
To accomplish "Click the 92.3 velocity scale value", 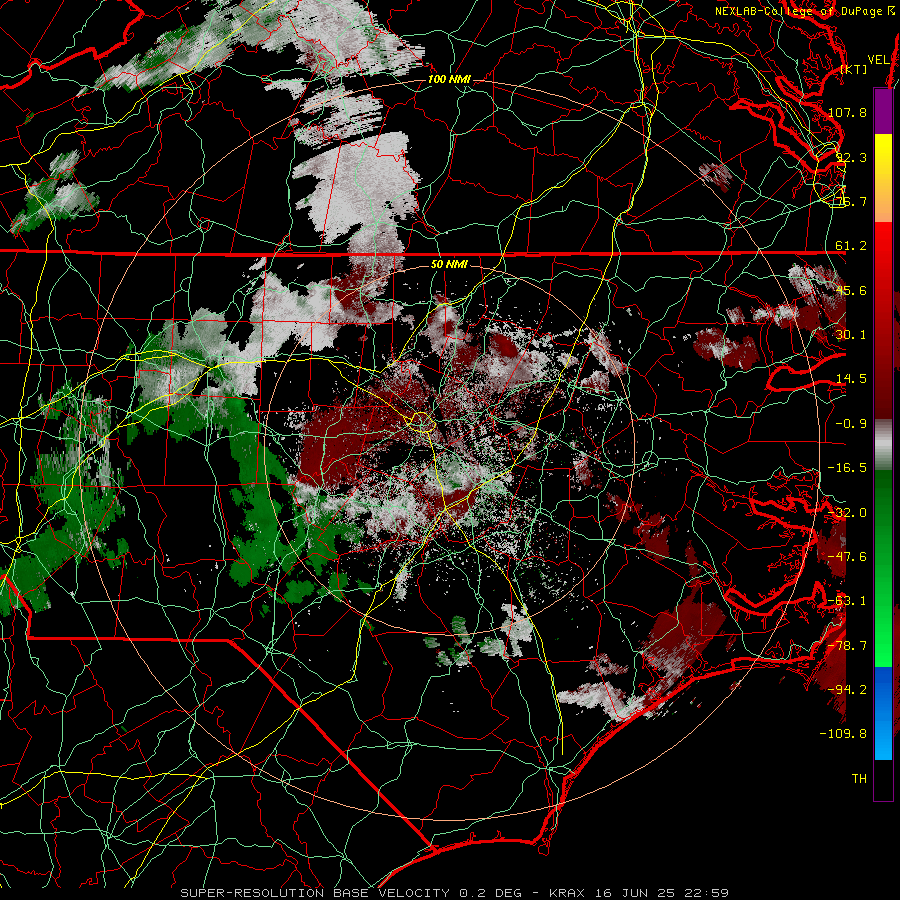I will [x=852, y=157].
